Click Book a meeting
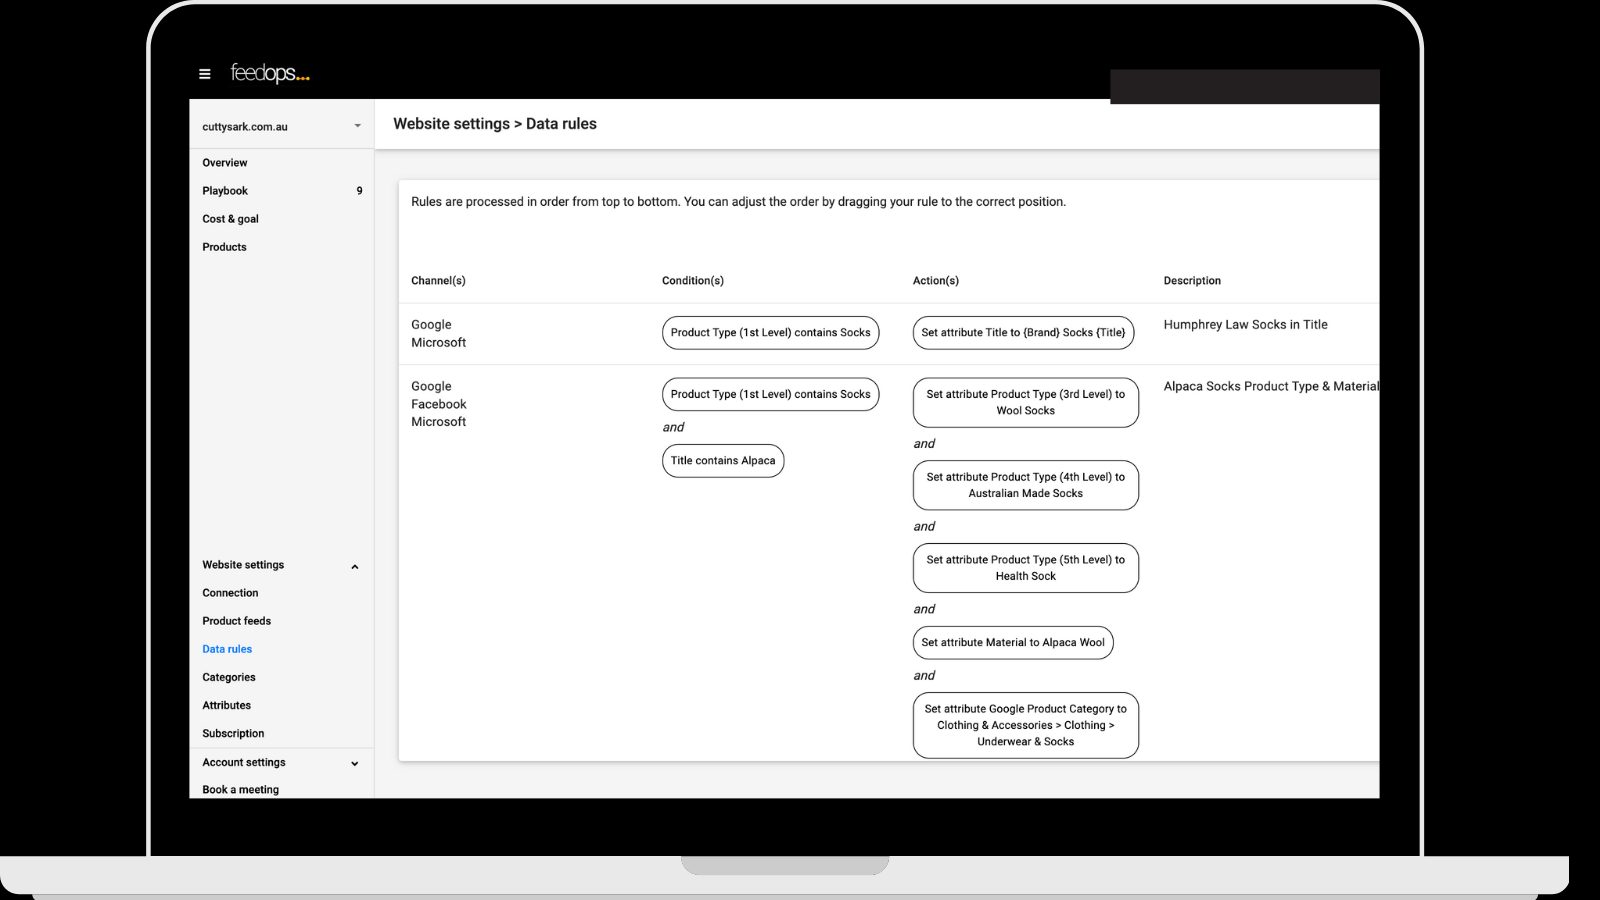 pyautogui.click(x=240, y=789)
